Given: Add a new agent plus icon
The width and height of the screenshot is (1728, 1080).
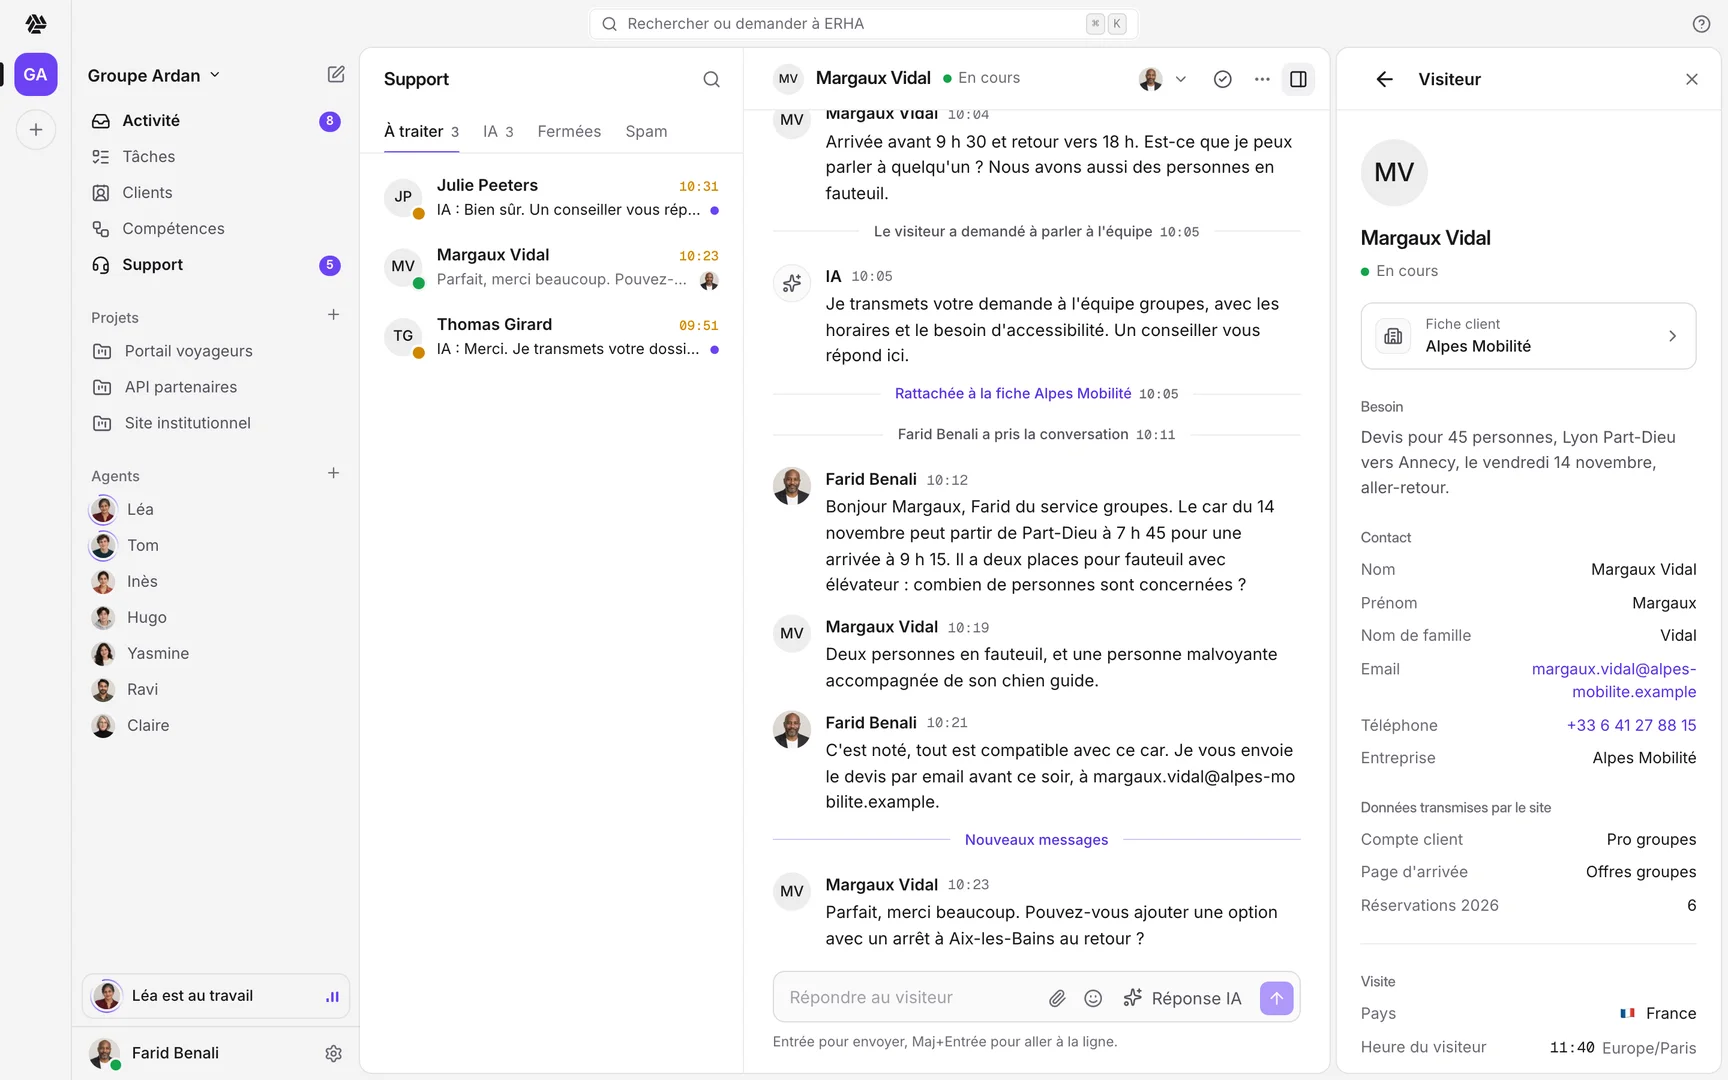Looking at the screenshot, I should point(333,473).
